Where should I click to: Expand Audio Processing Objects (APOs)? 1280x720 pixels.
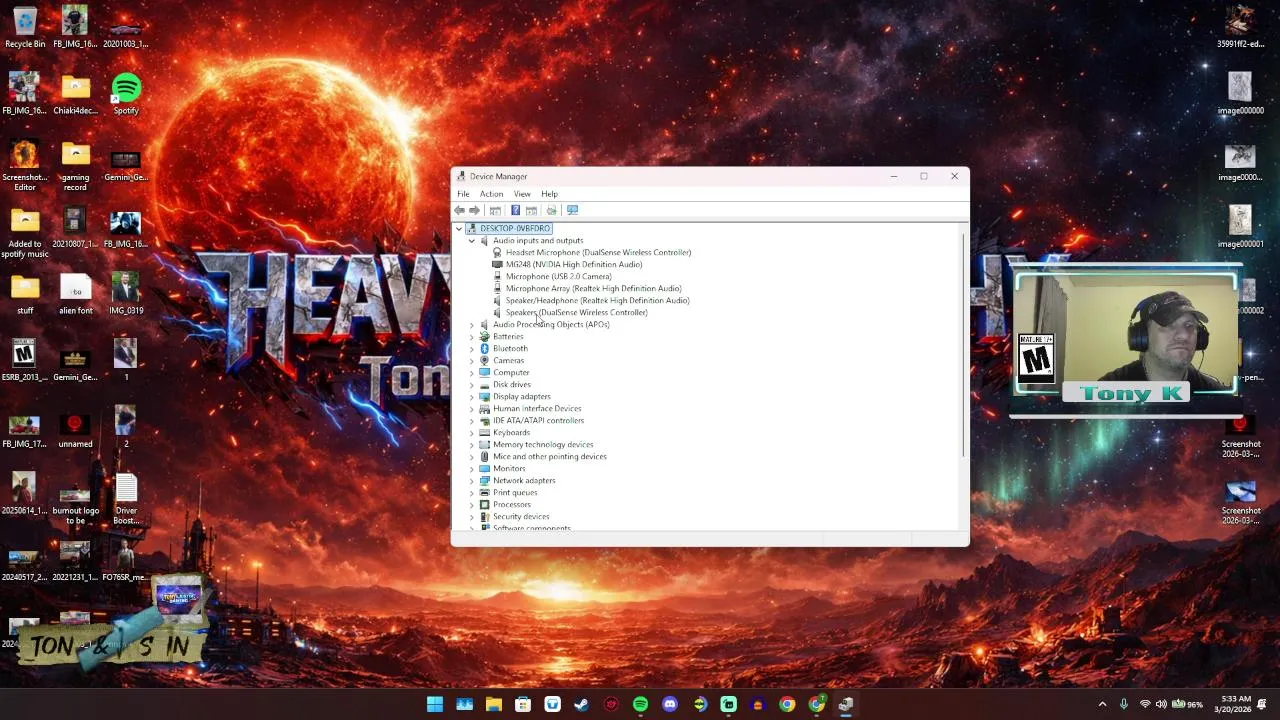(x=472, y=325)
